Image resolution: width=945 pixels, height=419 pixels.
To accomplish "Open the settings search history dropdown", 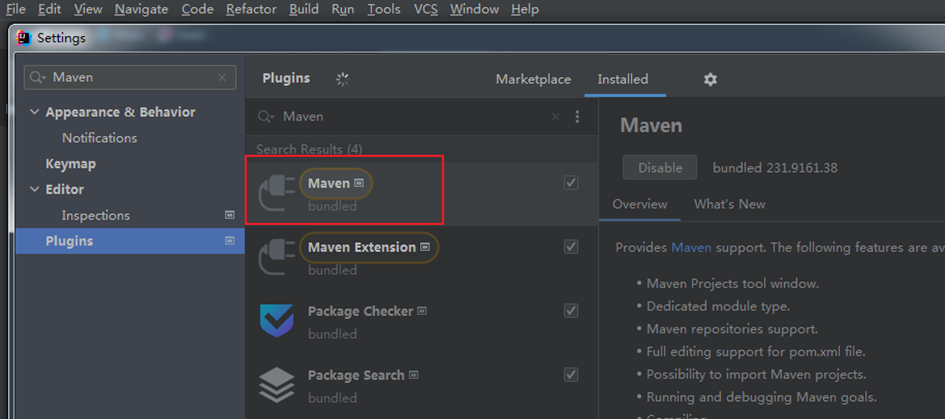I will tap(38, 77).
